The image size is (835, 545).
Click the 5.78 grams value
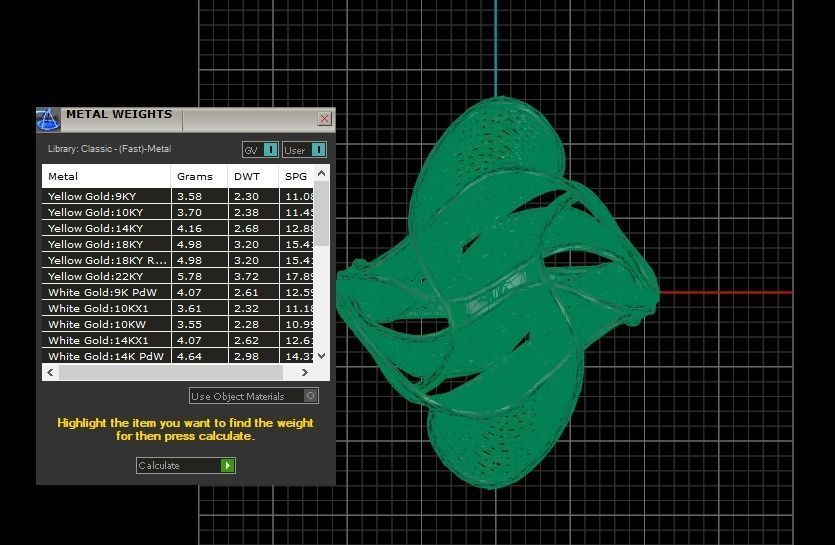pyautogui.click(x=190, y=276)
